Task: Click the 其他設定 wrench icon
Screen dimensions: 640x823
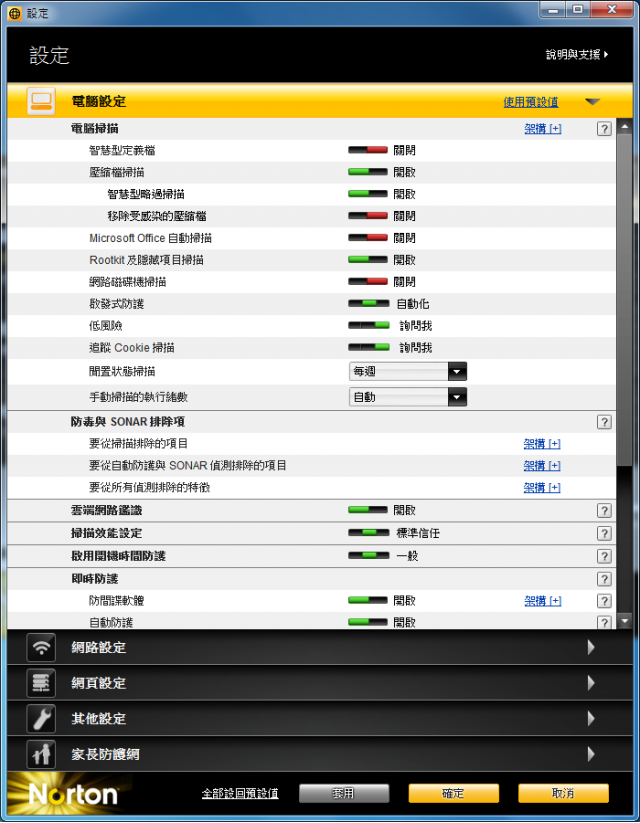Action: click(x=41, y=719)
